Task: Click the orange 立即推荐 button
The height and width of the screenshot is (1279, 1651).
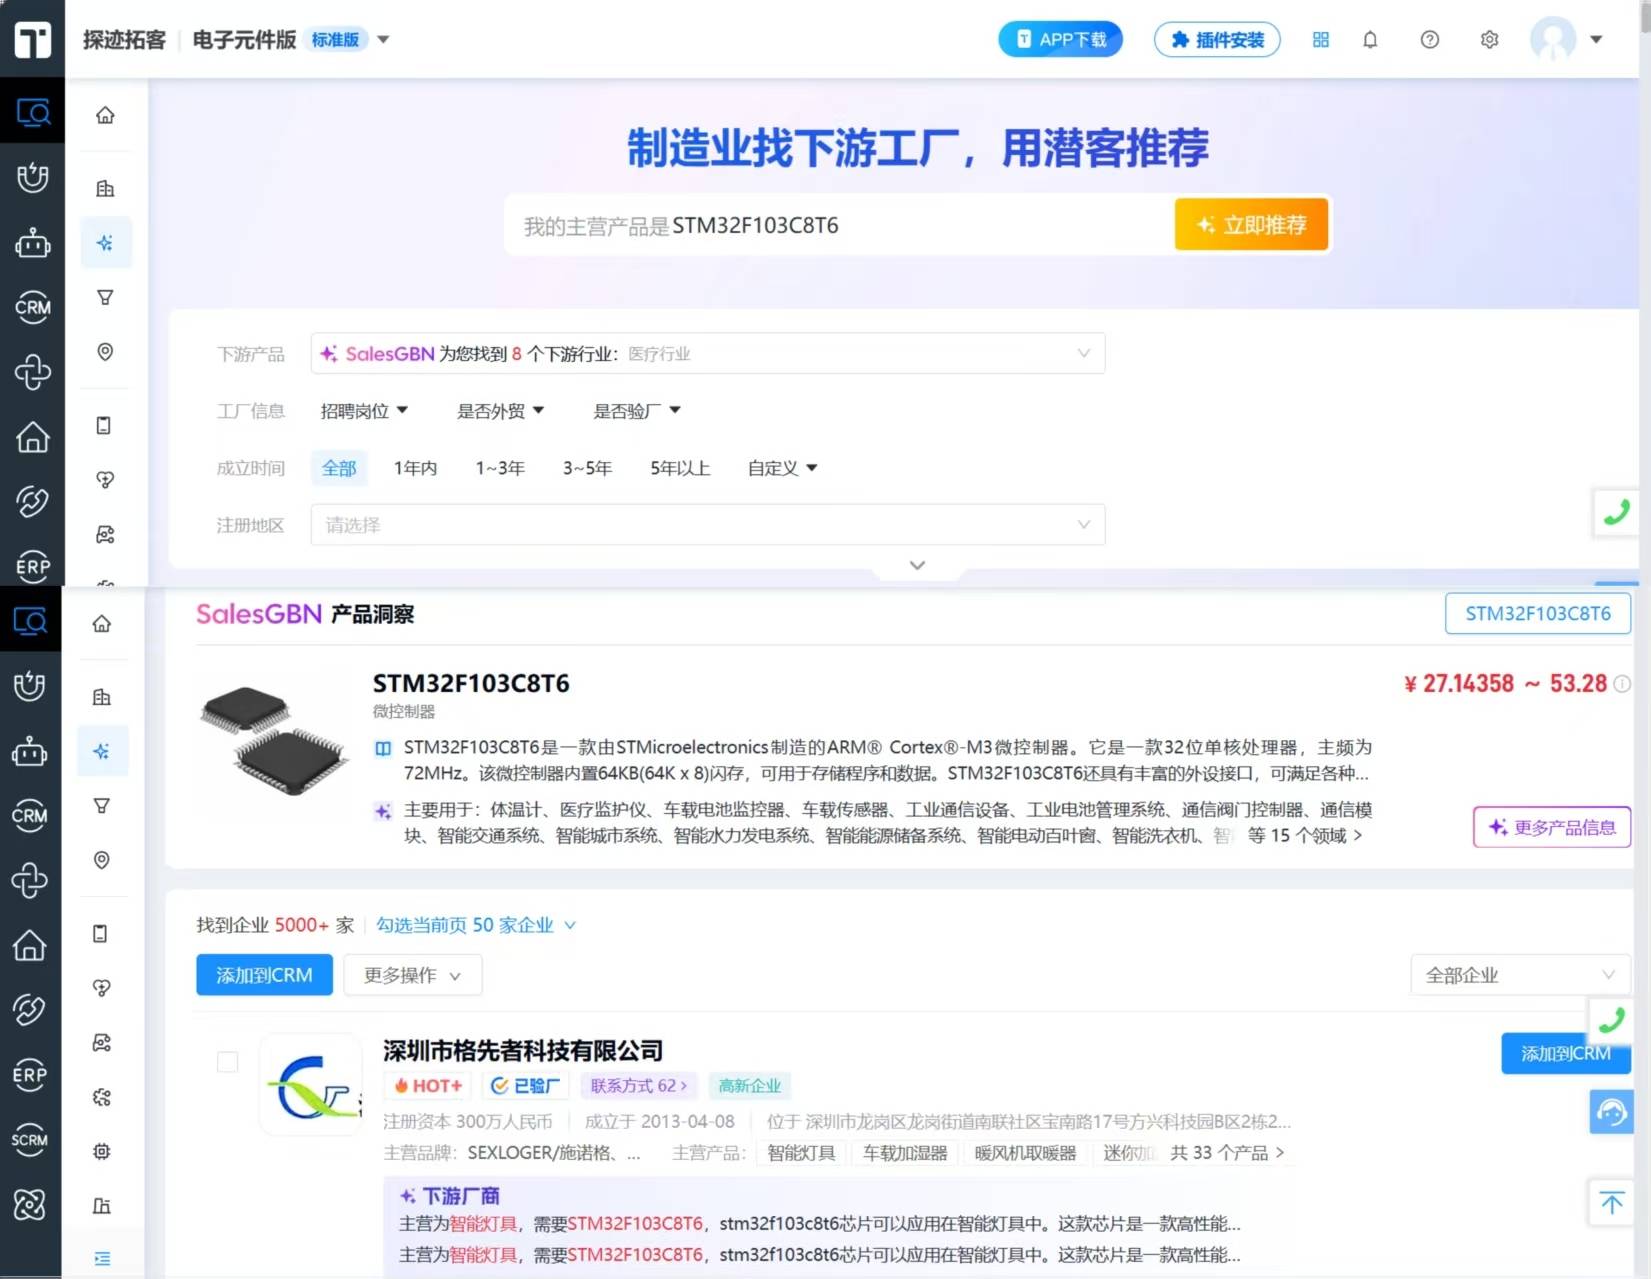Action: (1251, 225)
